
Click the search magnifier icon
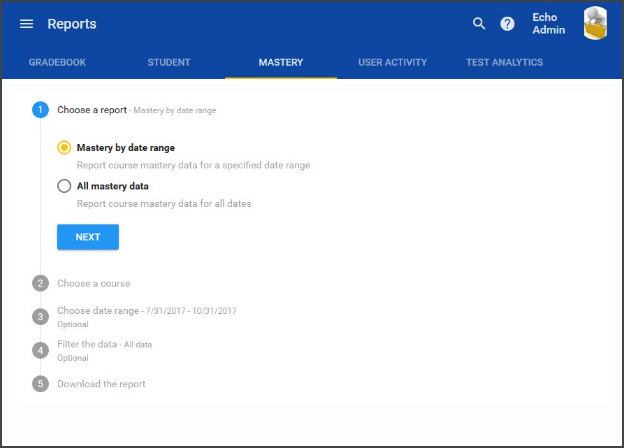coord(479,24)
